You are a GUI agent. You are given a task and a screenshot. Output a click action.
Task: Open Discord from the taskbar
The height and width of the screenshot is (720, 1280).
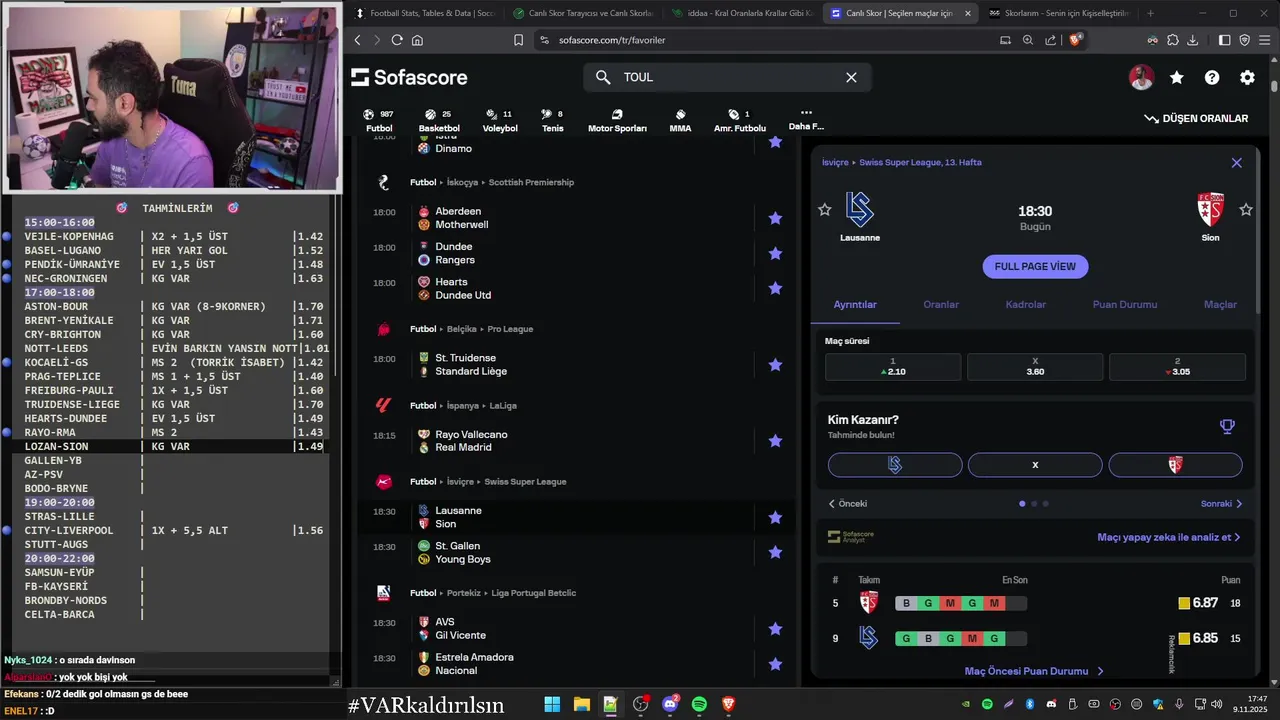pyautogui.click(x=670, y=704)
